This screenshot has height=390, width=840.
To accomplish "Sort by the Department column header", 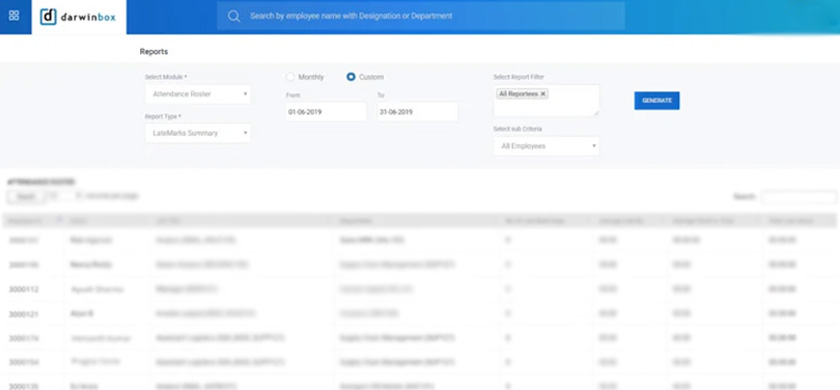I will coord(418,221).
